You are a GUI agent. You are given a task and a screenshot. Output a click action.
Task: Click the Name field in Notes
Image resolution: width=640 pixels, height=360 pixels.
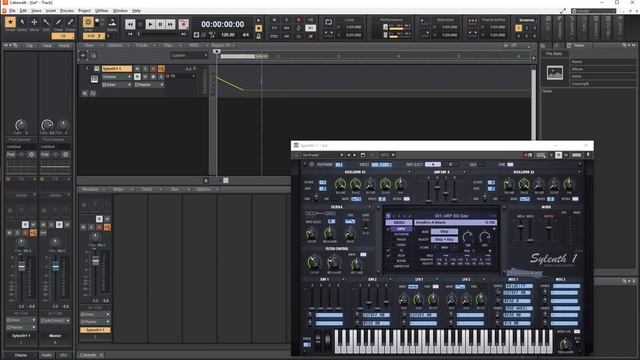[x=602, y=62]
